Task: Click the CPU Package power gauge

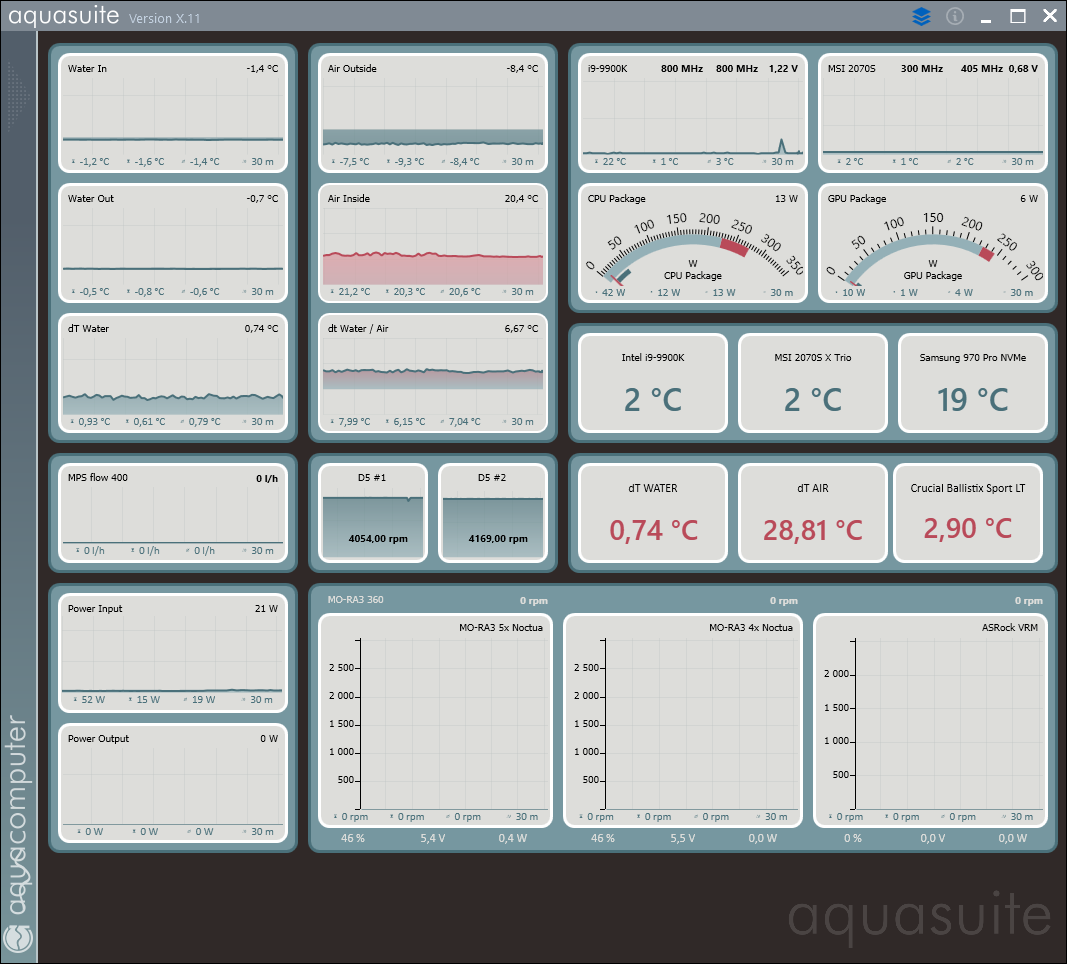Action: (693, 244)
